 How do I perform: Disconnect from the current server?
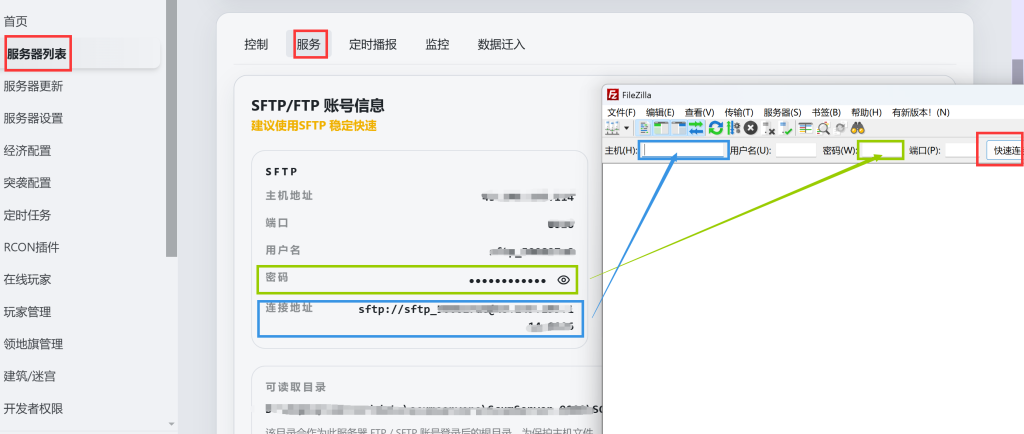coord(769,128)
